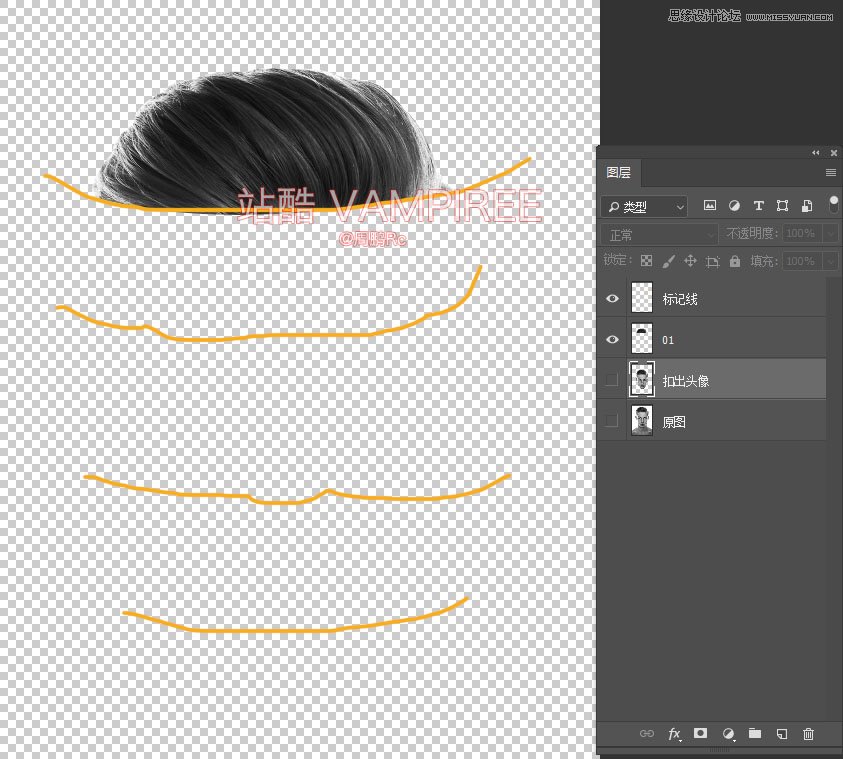Open the fx layer style menu
The height and width of the screenshot is (759, 843).
coord(674,734)
